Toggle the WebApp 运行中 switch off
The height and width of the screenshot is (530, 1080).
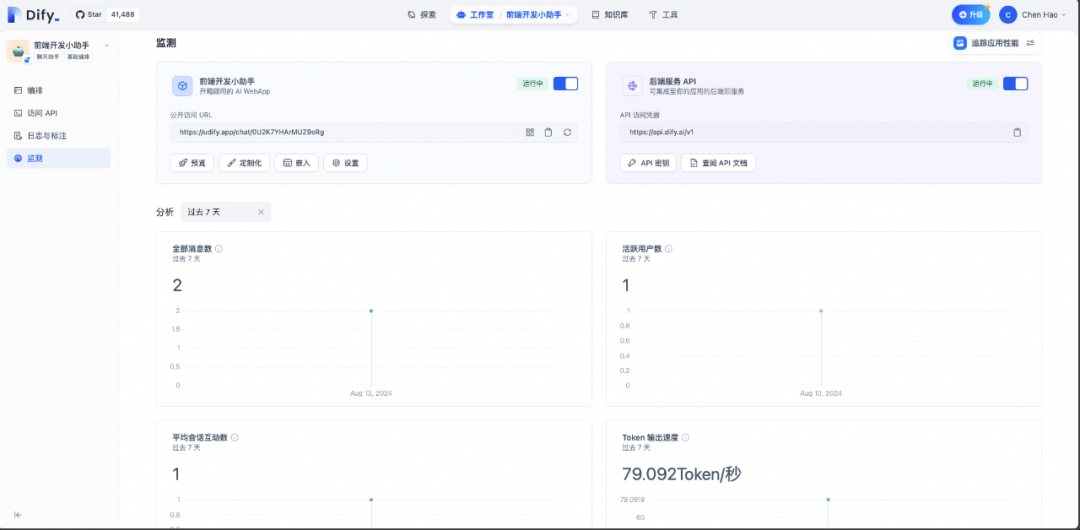click(565, 83)
